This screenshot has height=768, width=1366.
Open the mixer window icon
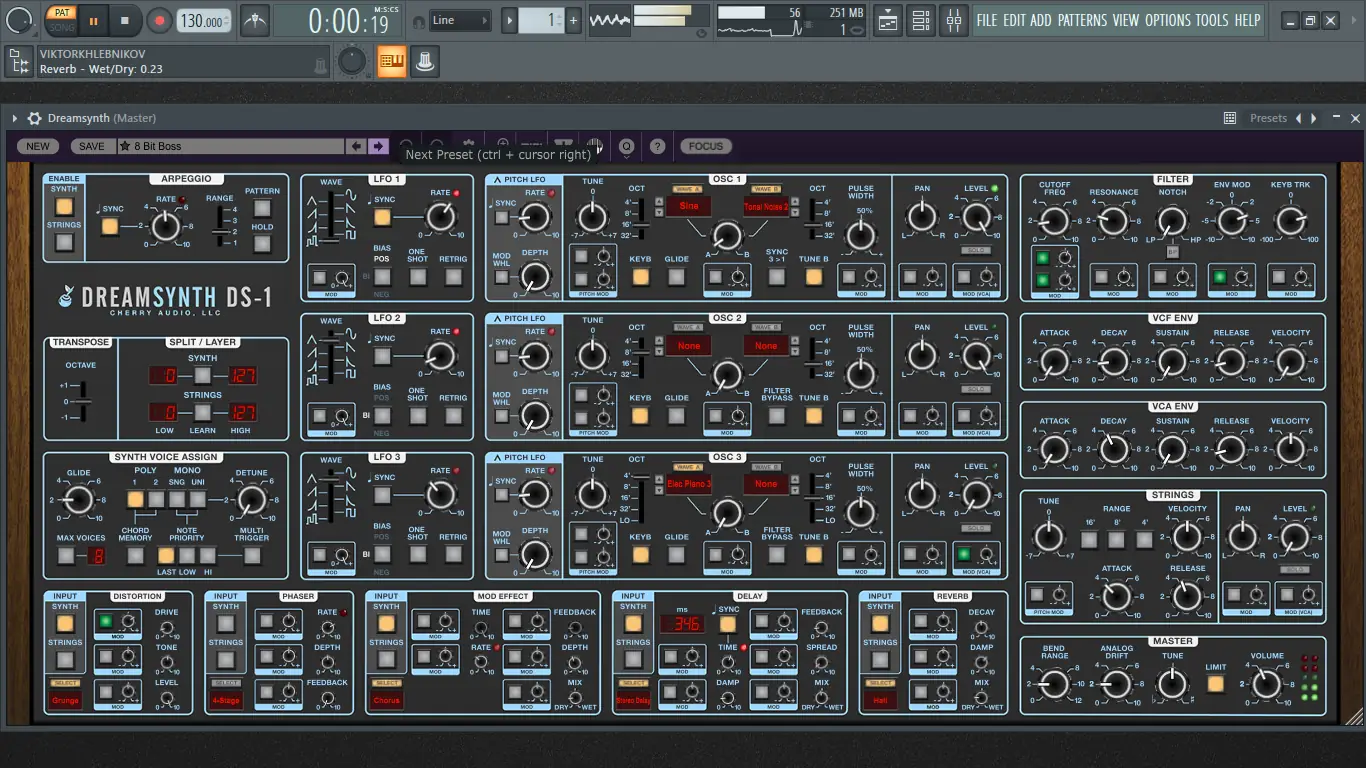pos(953,20)
